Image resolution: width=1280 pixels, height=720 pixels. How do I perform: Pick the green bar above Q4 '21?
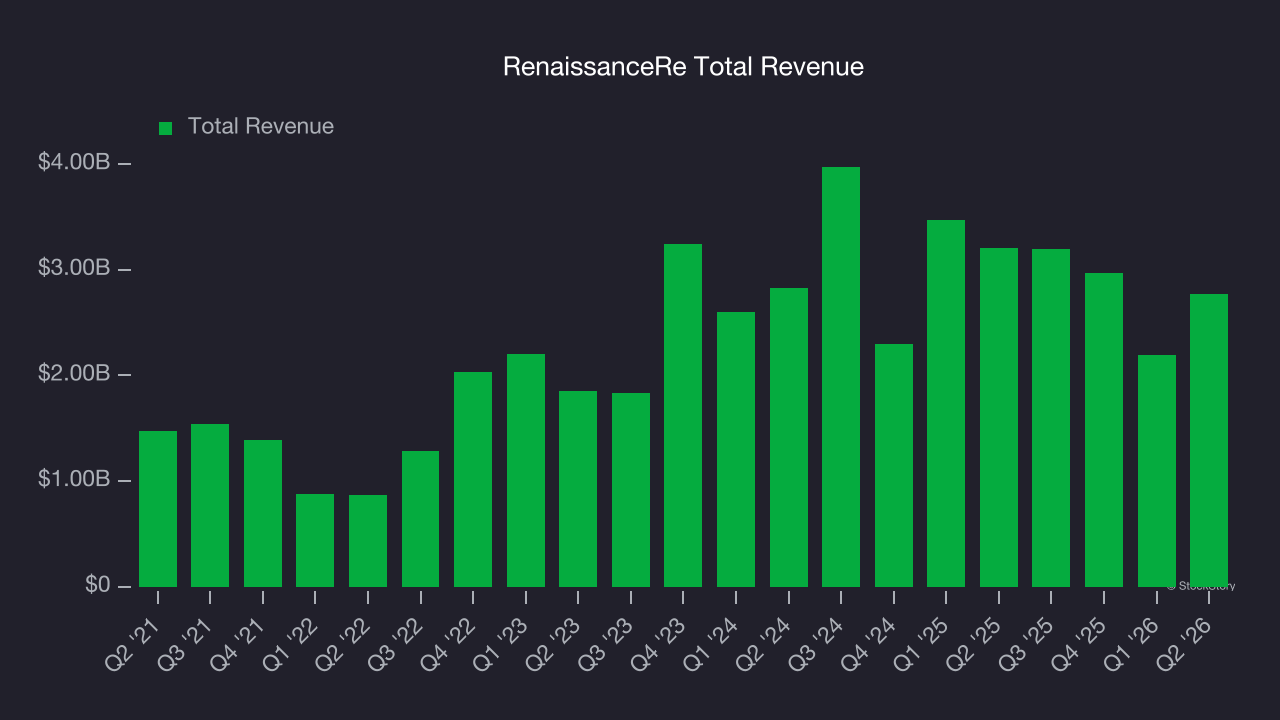pos(263,513)
